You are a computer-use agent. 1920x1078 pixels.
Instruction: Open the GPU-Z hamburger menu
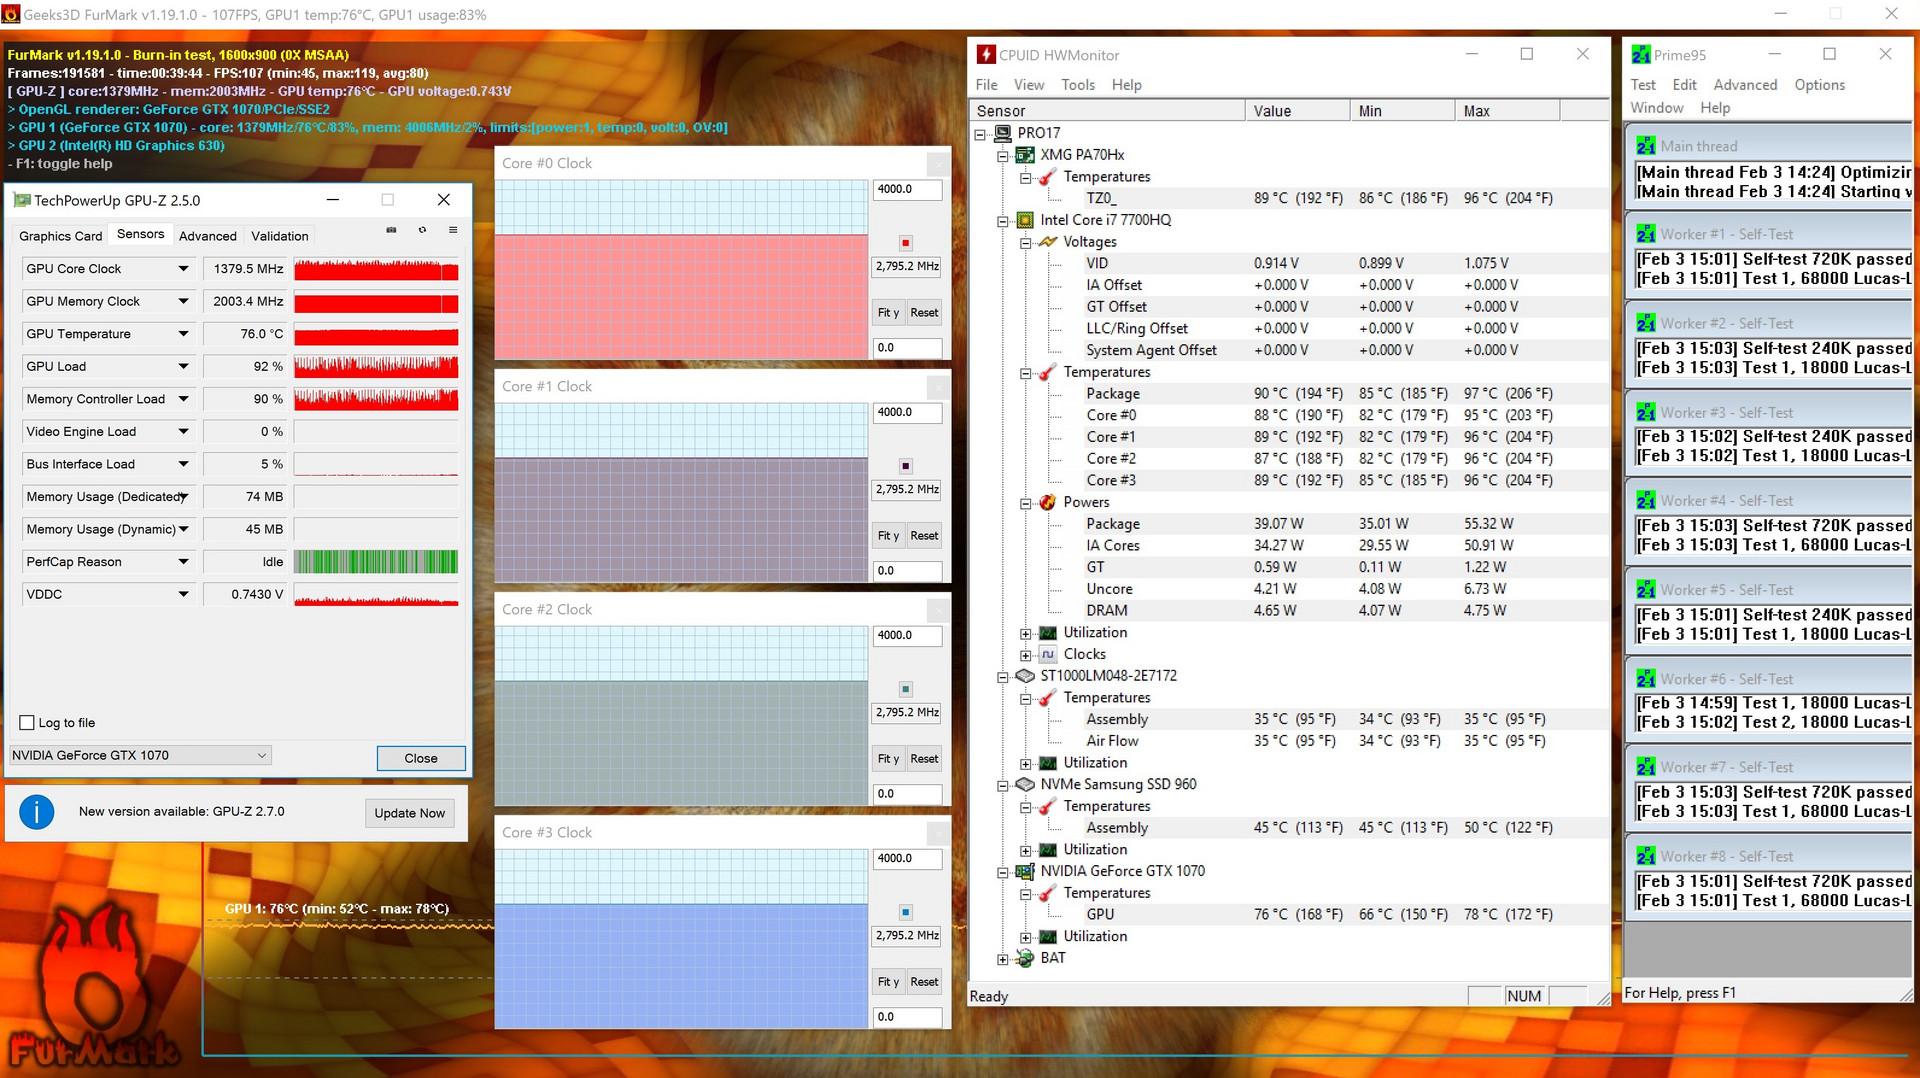(x=453, y=230)
